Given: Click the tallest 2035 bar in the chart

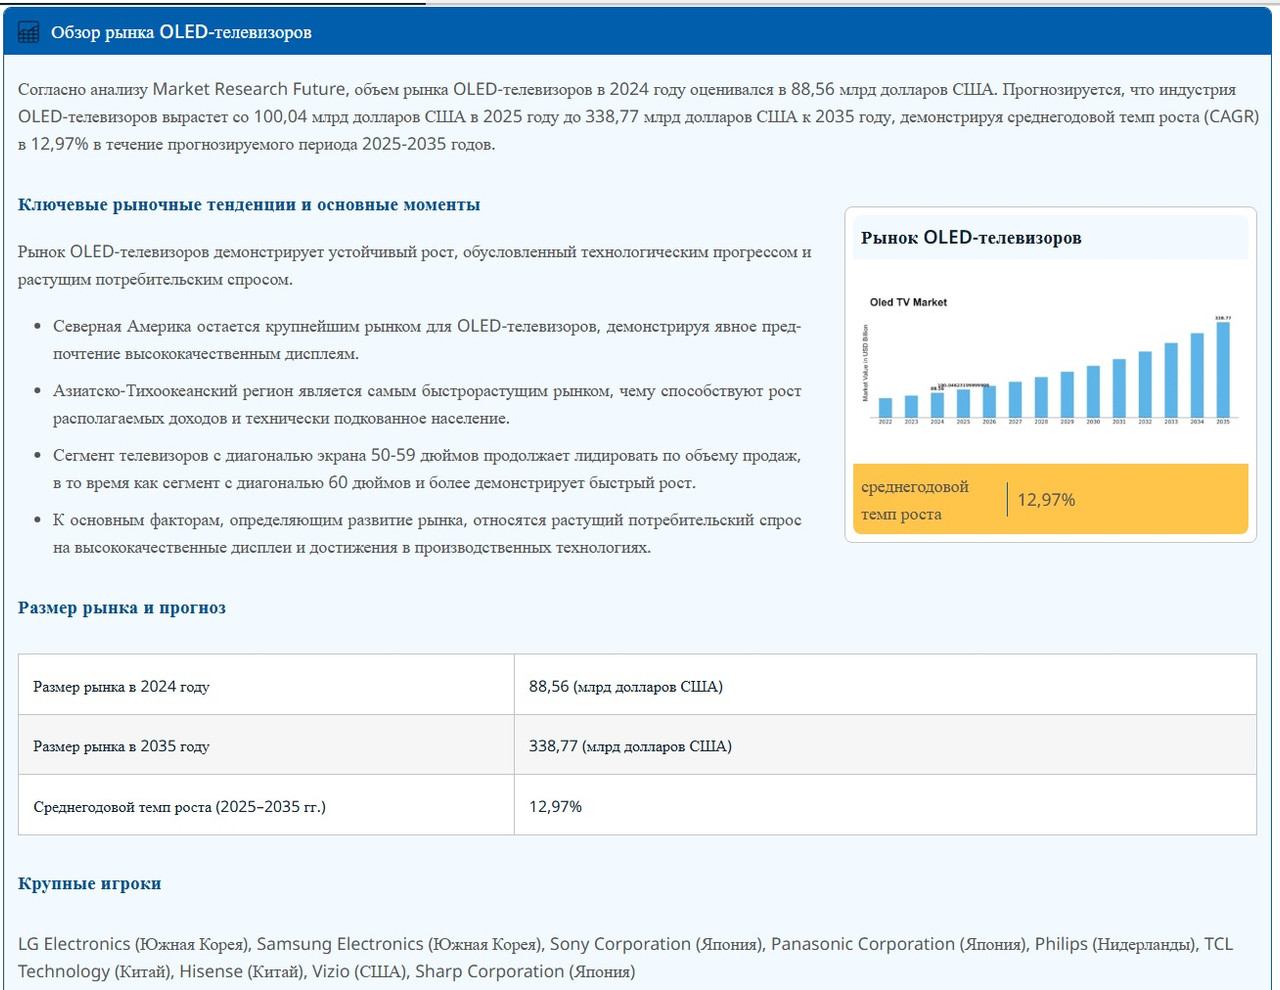Looking at the screenshot, I should tap(1223, 369).
